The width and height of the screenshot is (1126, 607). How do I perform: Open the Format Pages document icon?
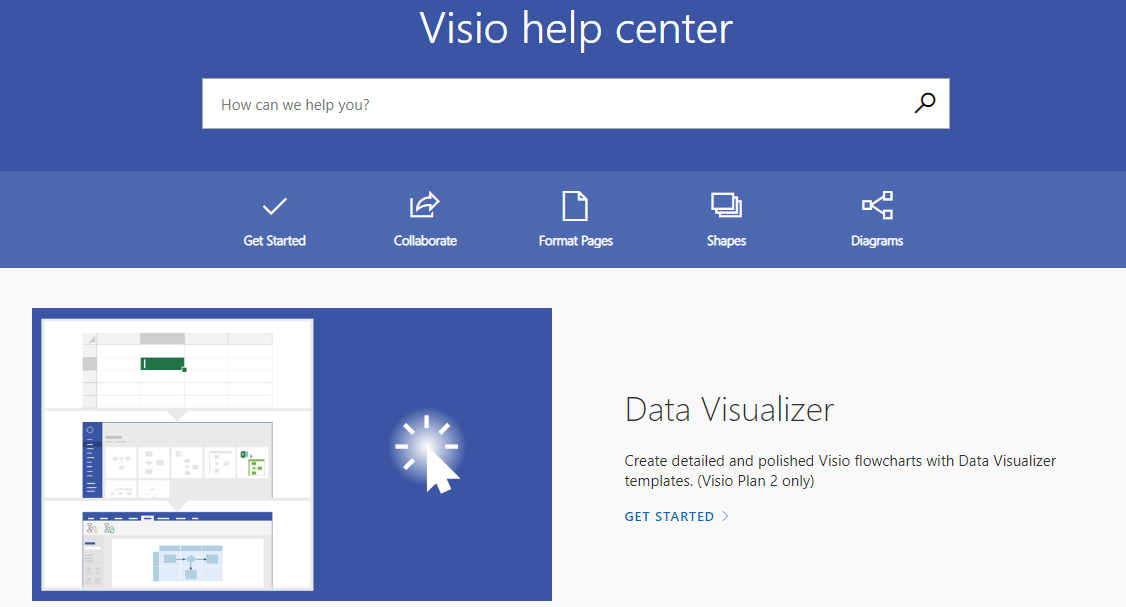click(575, 206)
